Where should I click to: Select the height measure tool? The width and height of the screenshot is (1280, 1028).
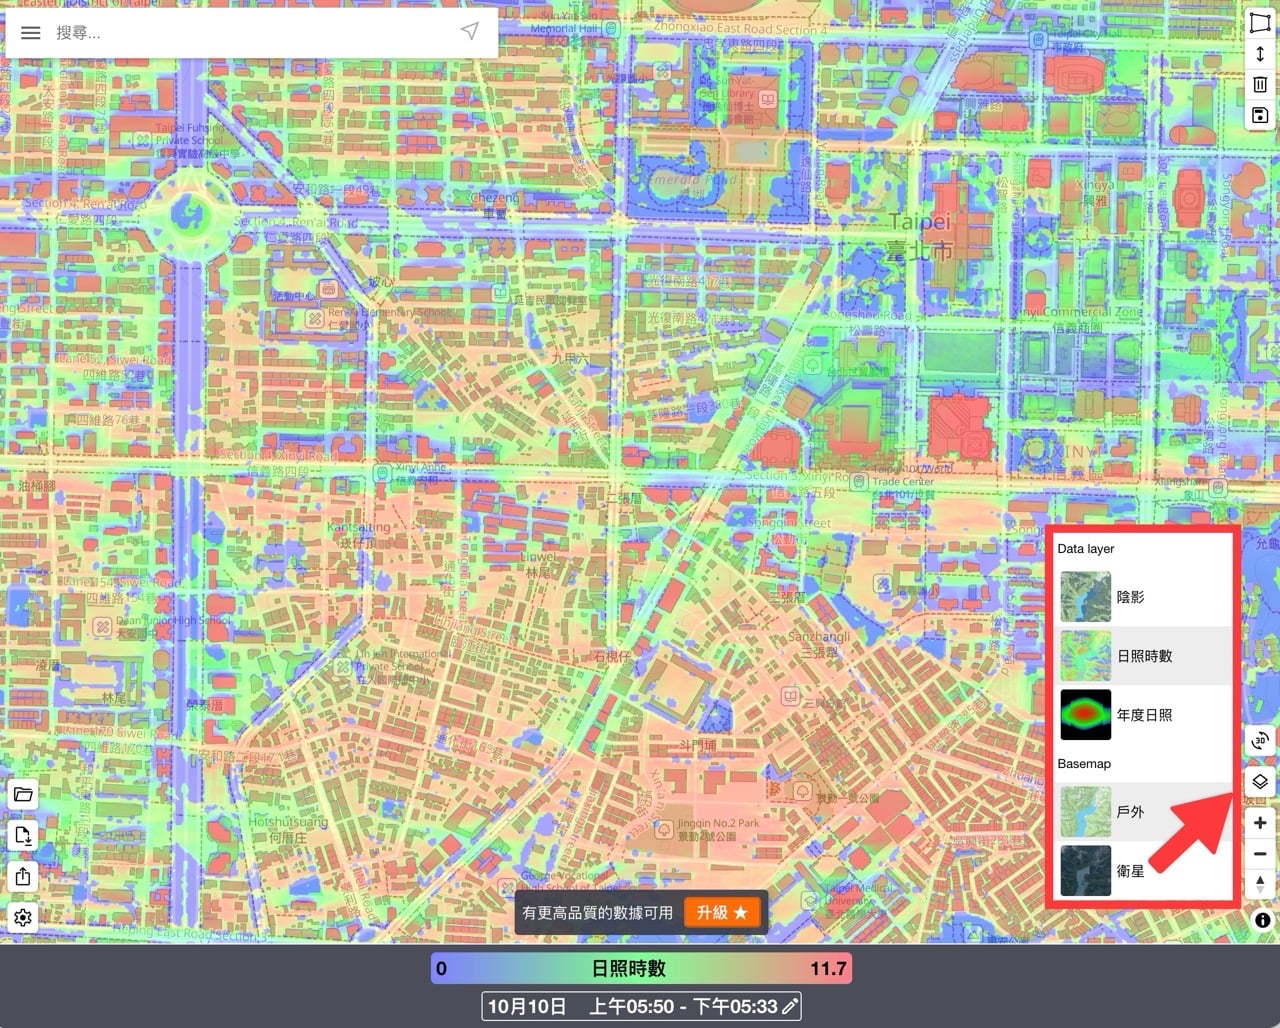[x=1260, y=54]
